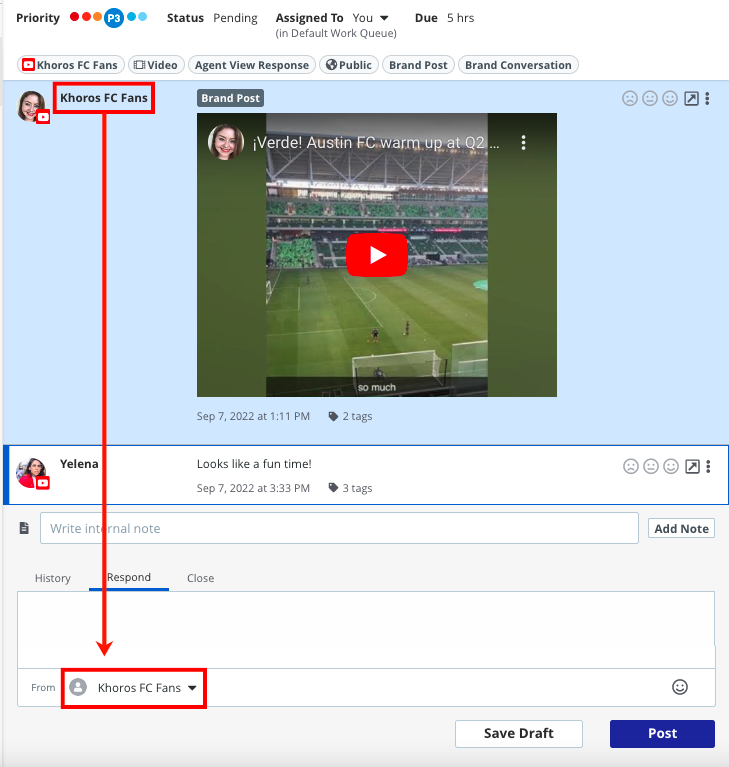Click the Due 5 hrs value
This screenshot has height=767, width=729.
click(x=460, y=18)
